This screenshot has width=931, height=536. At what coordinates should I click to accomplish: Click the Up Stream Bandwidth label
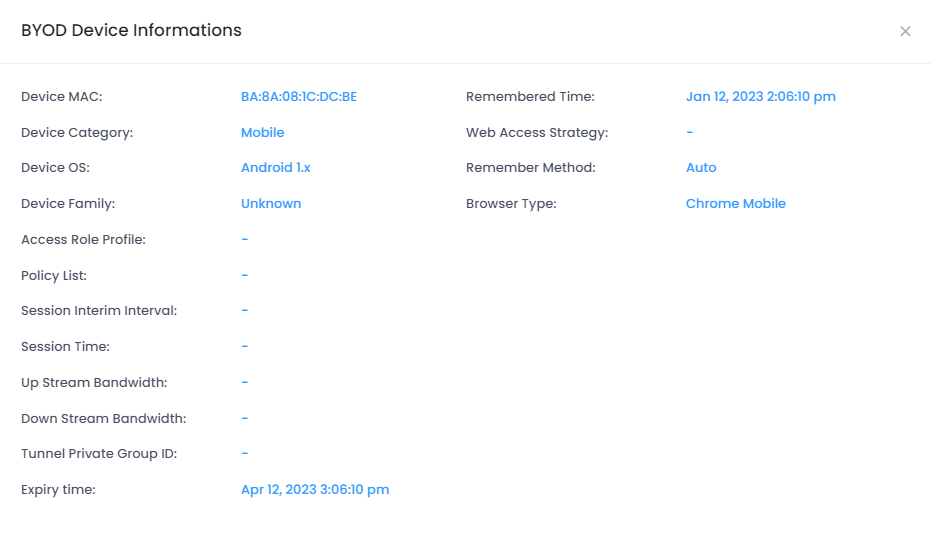94,383
